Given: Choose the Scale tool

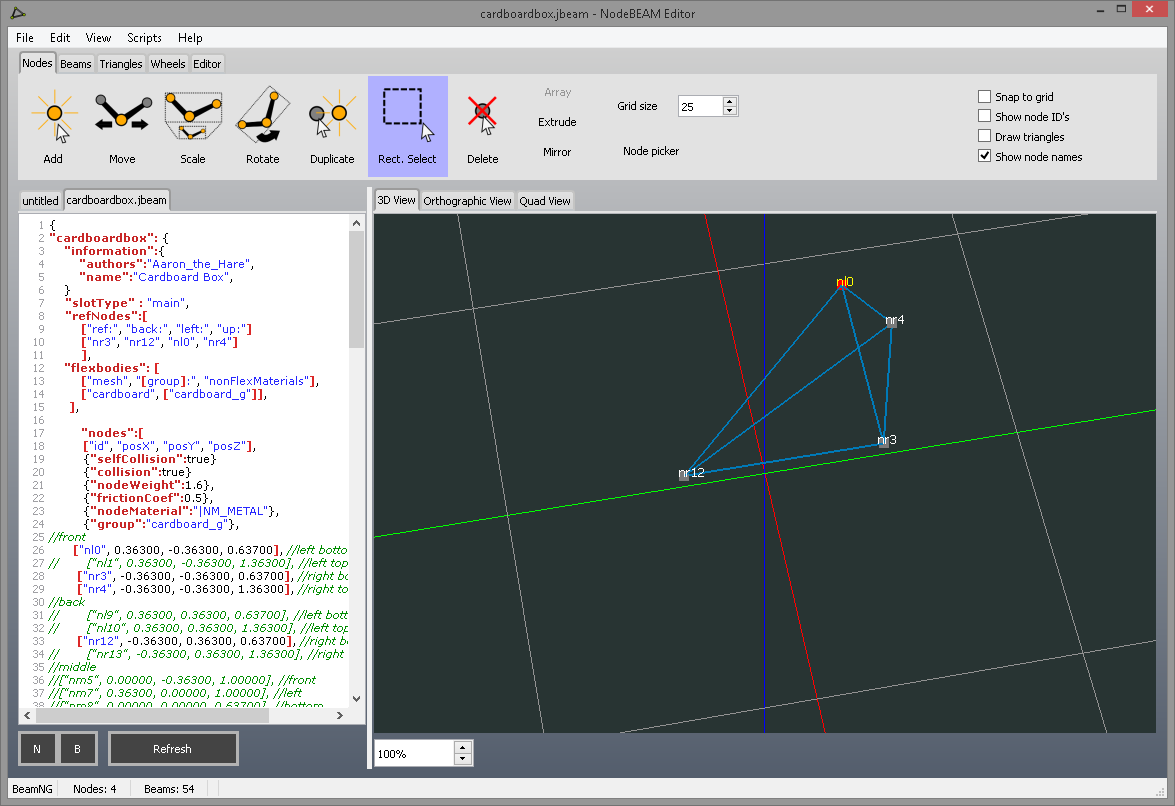Looking at the screenshot, I should point(192,125).
